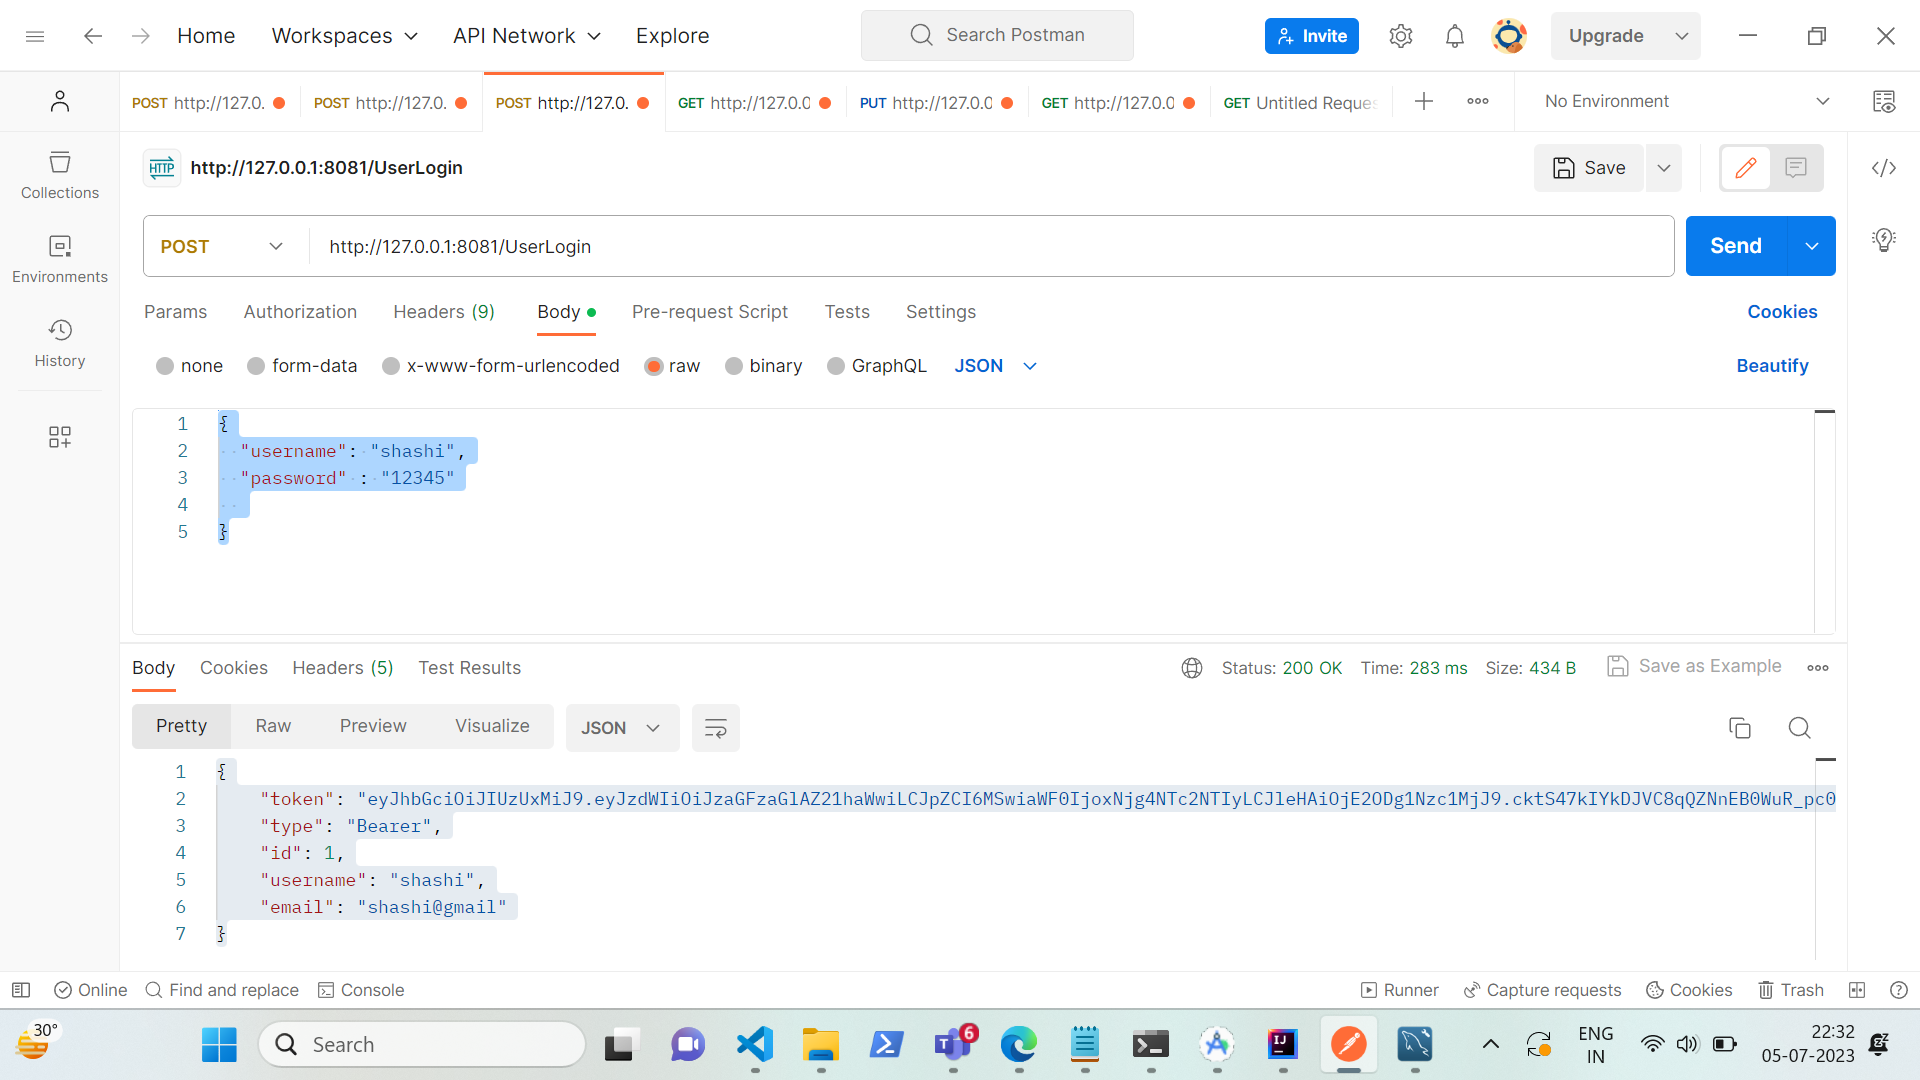
Task: Search within the response body
Action: coord(1799,728)
